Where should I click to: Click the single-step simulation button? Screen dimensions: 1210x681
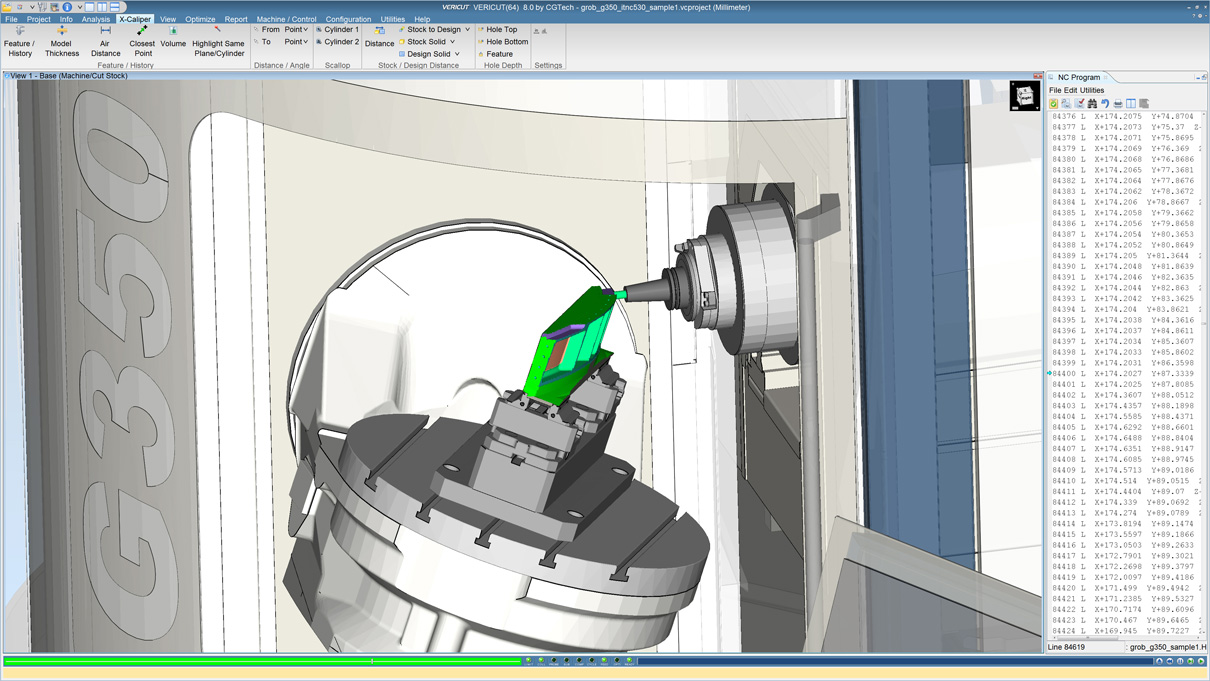(x=1190, y=661)
